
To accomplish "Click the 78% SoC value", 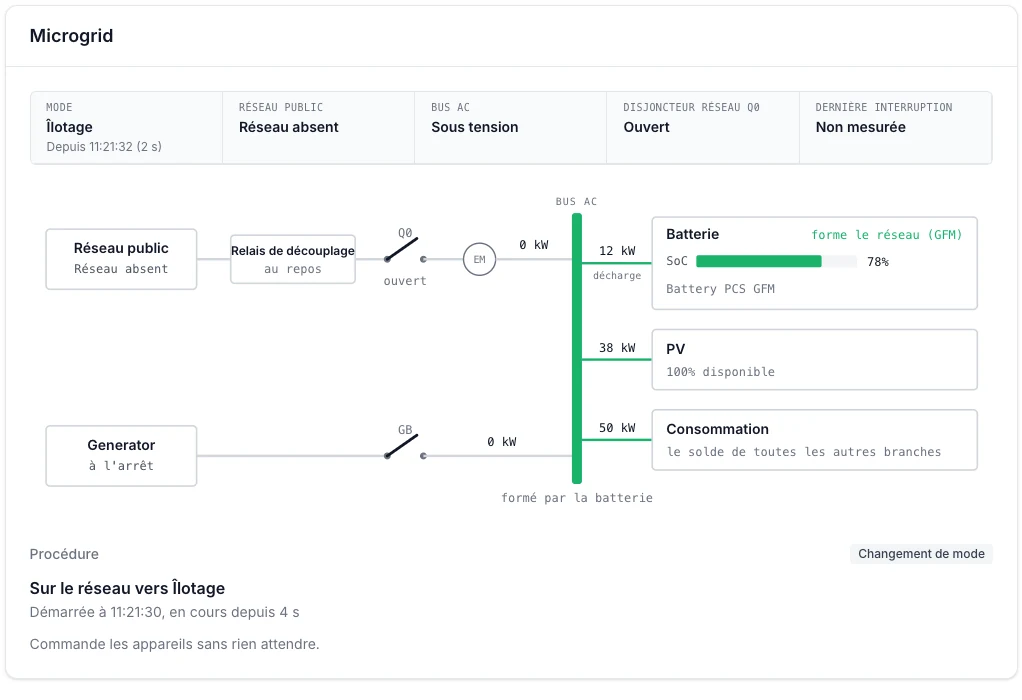I will 878,262.
